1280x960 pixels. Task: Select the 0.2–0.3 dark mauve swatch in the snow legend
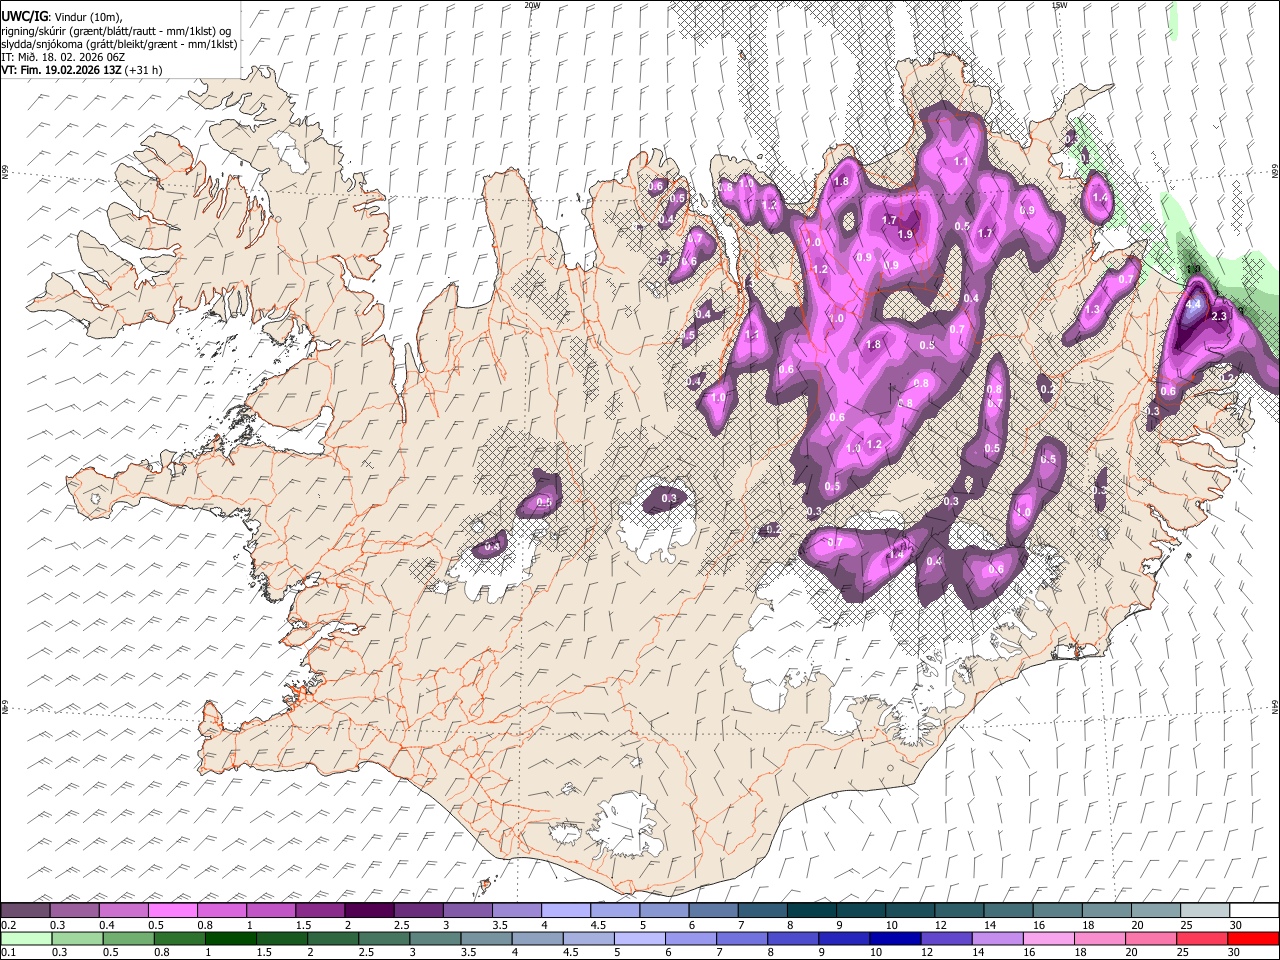coord(25,910)
